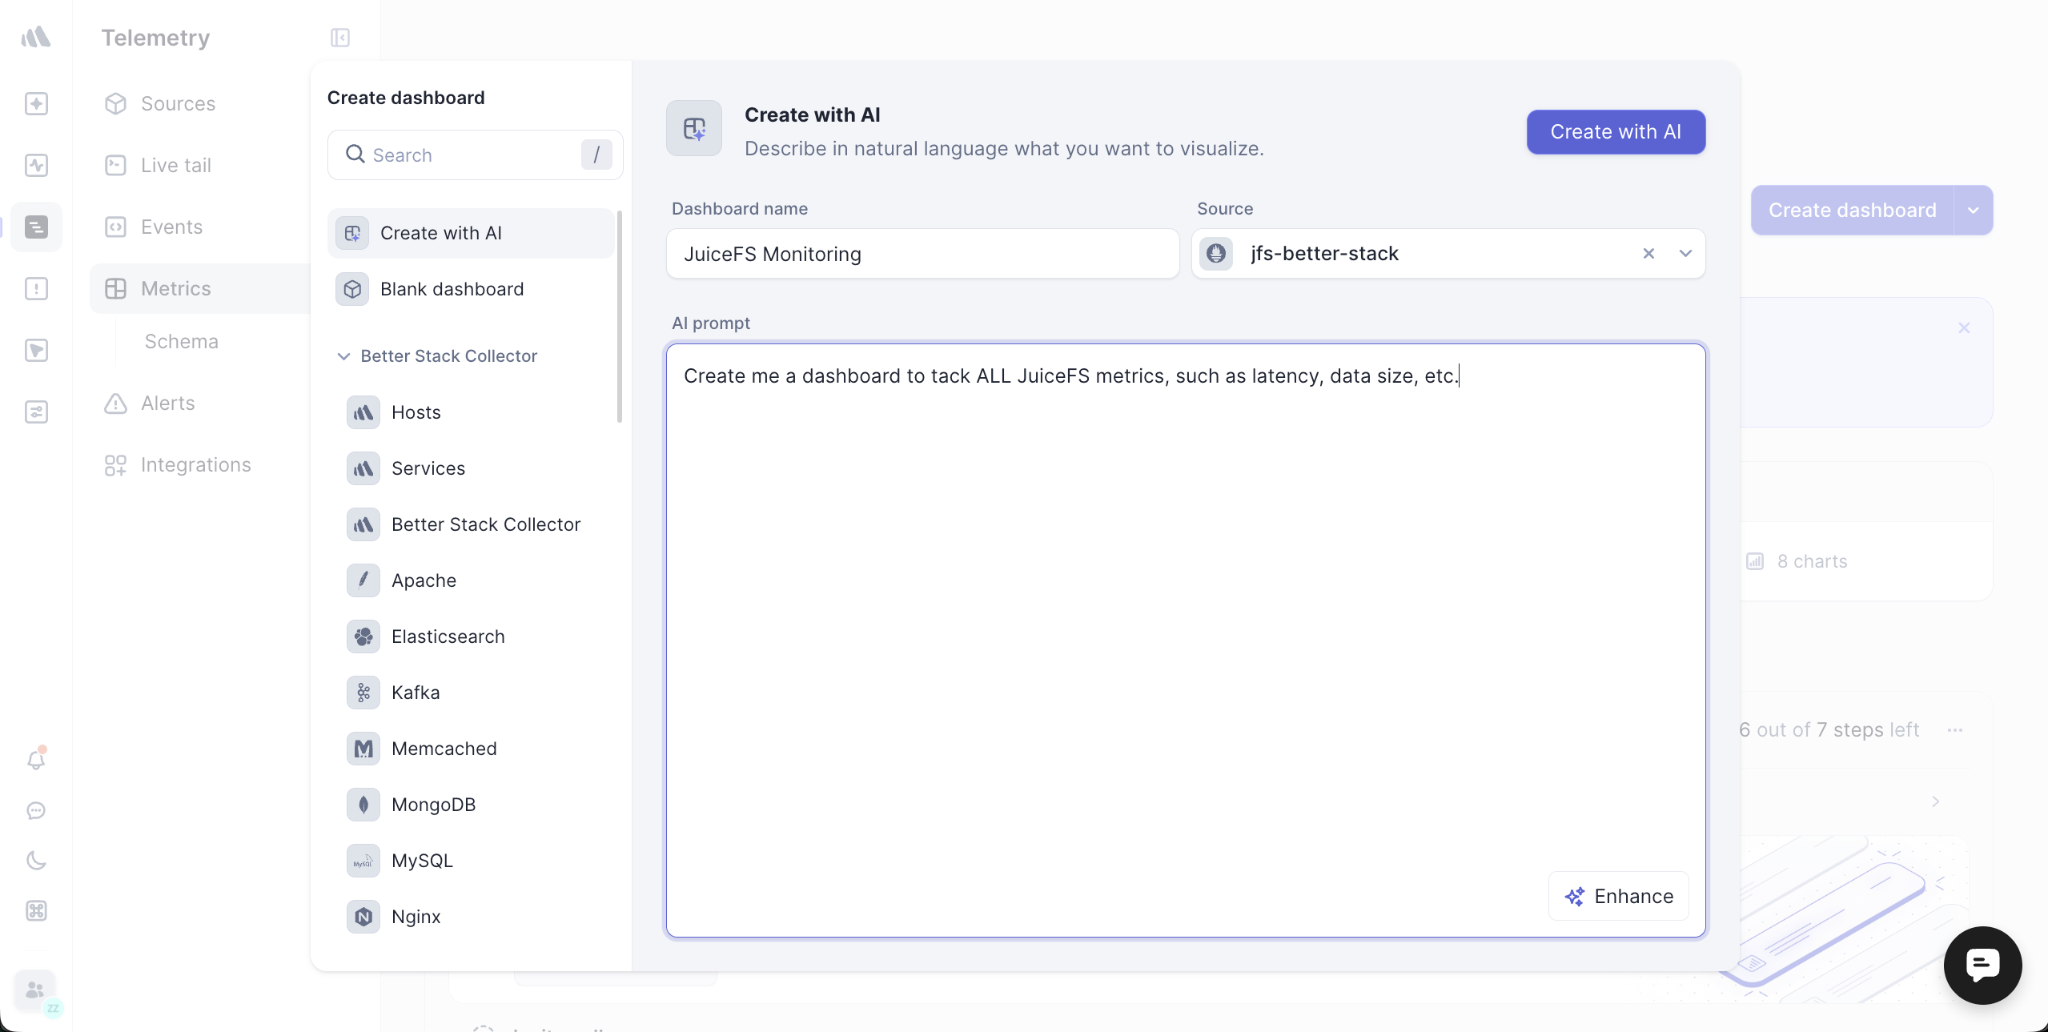Open notifications bell icon

point(36,760)
